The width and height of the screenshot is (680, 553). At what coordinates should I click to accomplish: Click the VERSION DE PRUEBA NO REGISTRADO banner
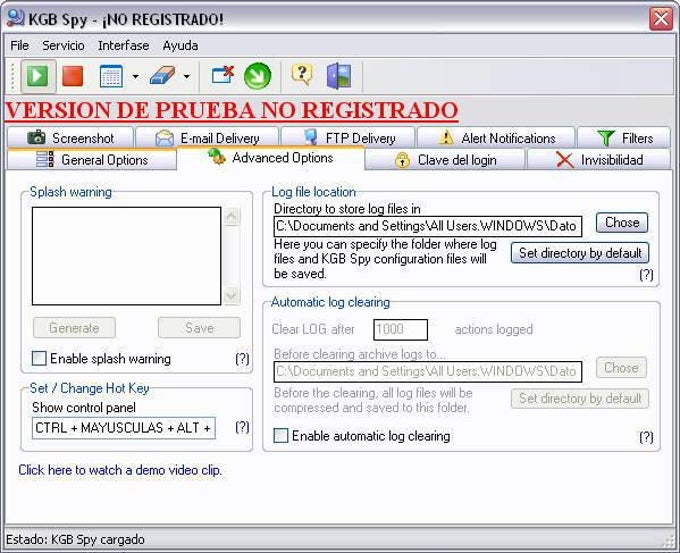(232, 110)
